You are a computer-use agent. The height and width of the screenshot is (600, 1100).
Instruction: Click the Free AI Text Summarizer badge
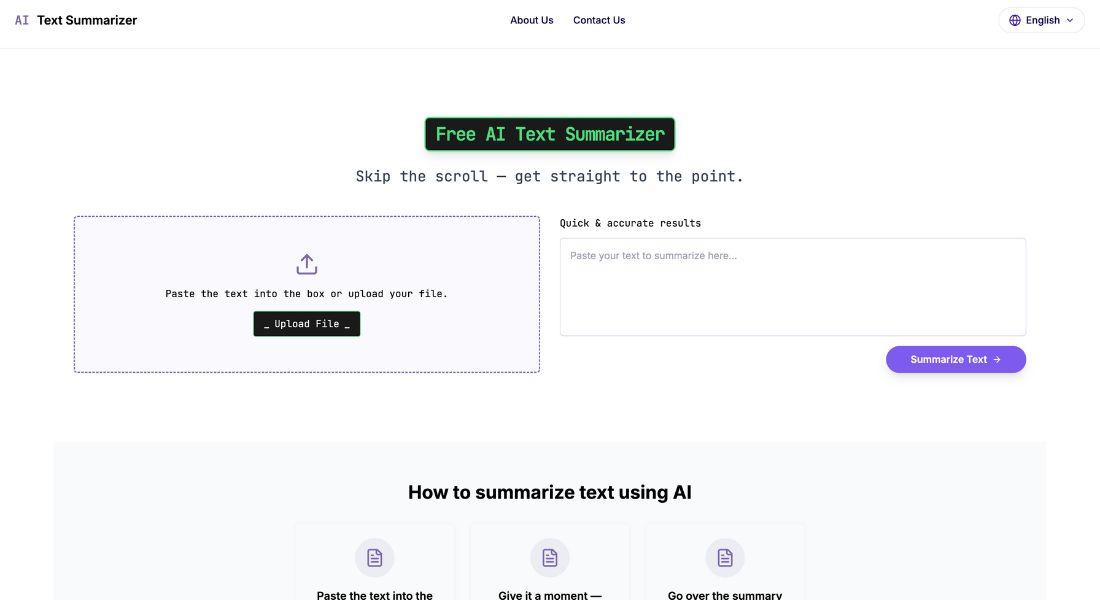(550, 134)
